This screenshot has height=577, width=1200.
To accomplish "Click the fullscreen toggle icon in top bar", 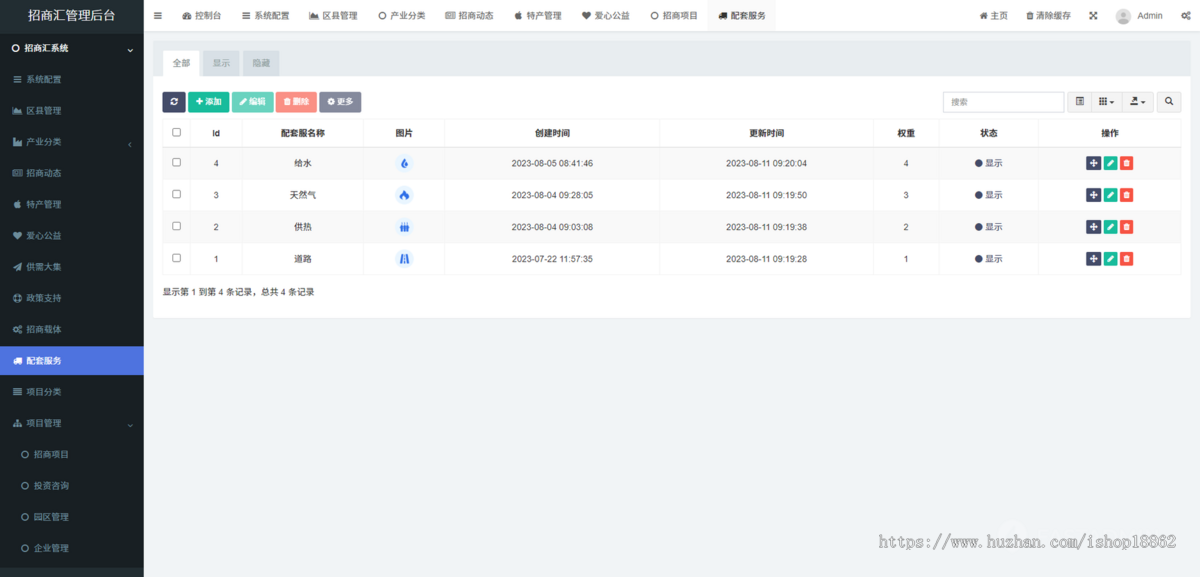I will click(x=1092, y=15).
